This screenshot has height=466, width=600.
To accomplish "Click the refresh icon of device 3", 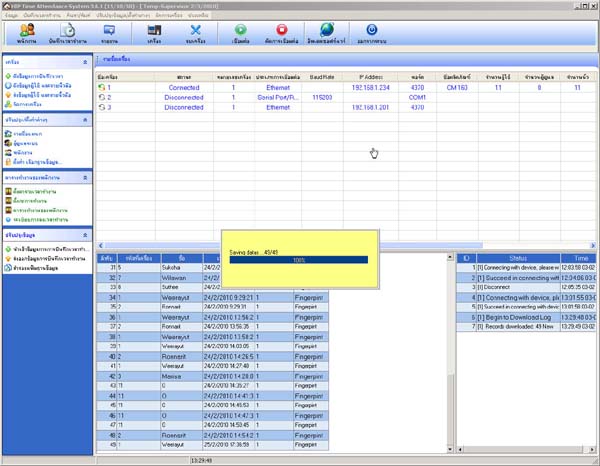I will pos(102,108).
